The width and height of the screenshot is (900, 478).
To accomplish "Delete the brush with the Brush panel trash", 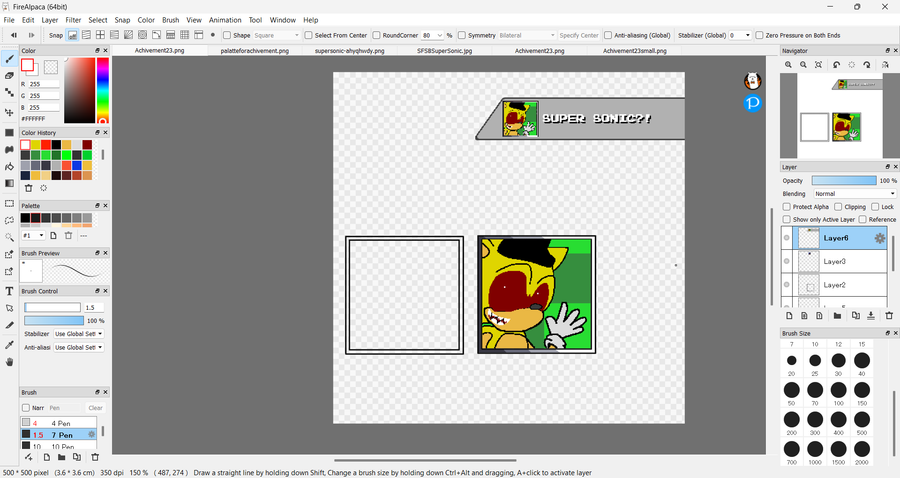I will pyautogui.click(x=95, y=457).
